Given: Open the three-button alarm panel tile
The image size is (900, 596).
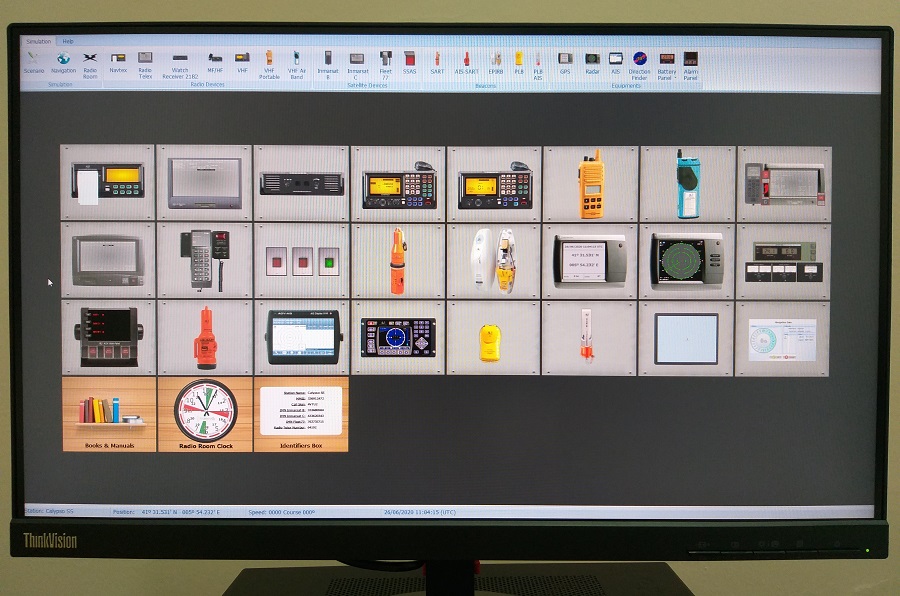Looking at the screenshot, I should coord(301,261).
